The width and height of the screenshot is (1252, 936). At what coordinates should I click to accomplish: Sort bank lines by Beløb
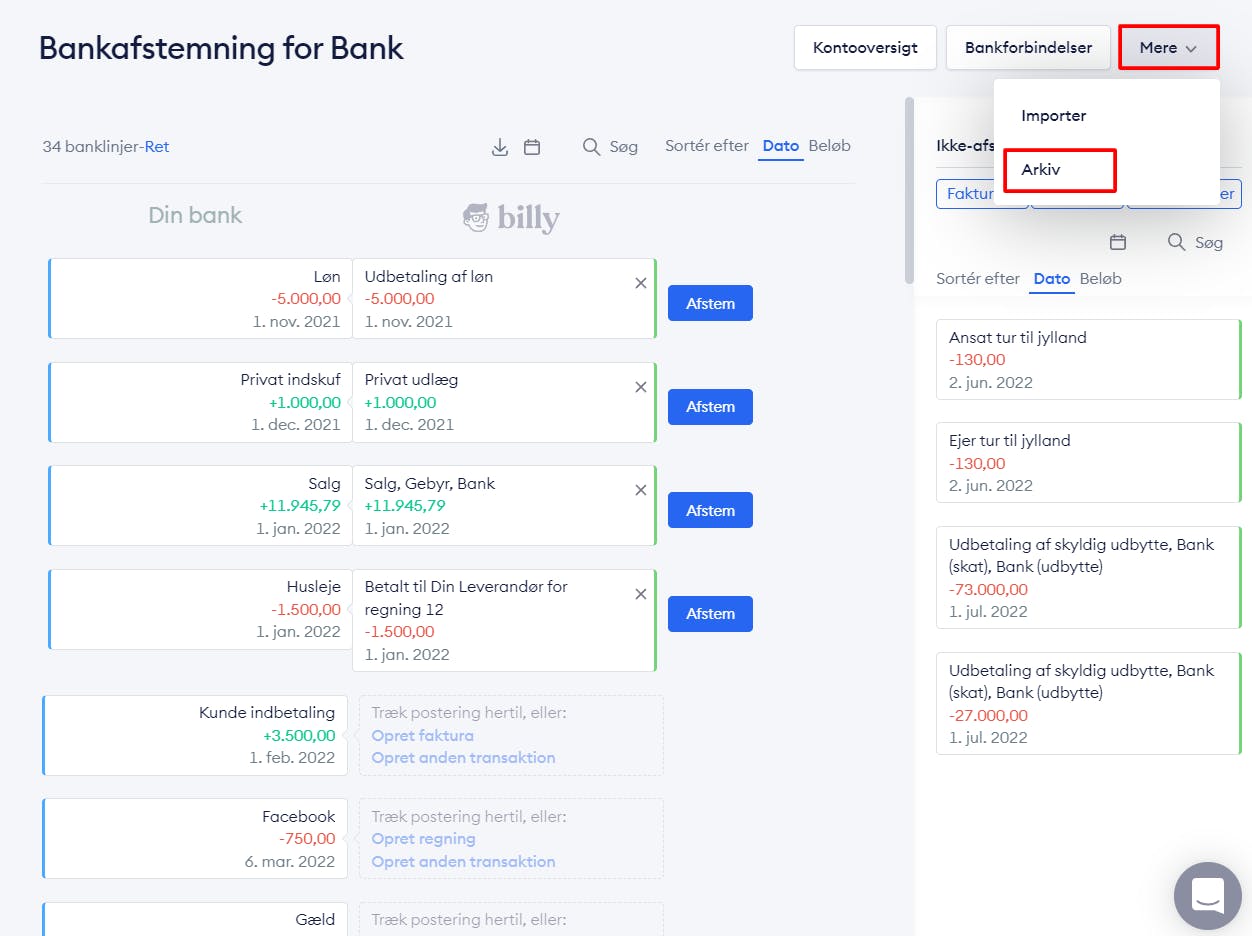(x=830, y=146)
